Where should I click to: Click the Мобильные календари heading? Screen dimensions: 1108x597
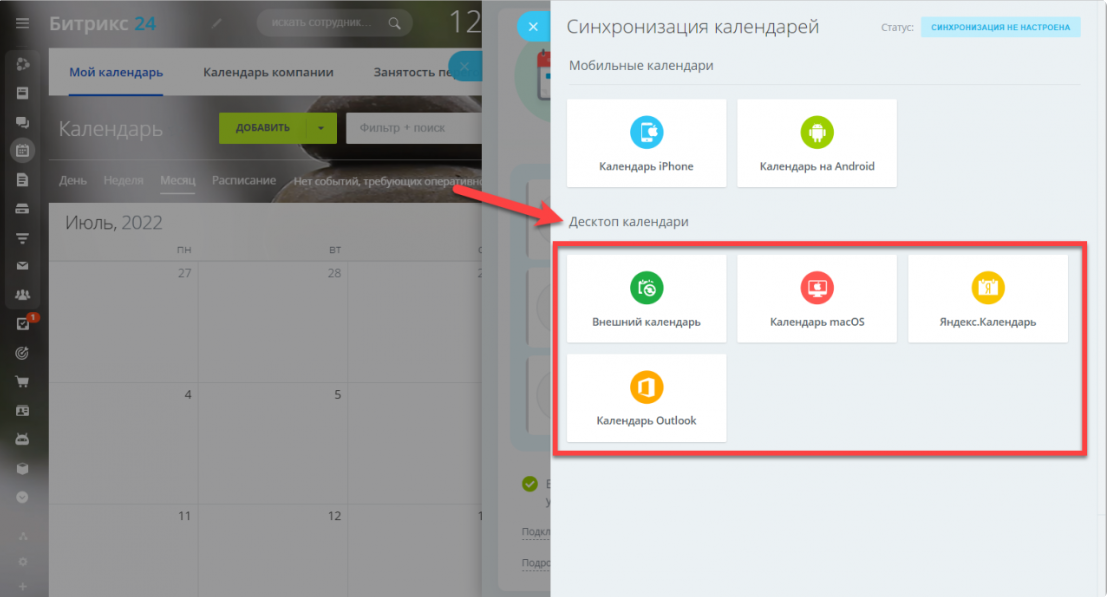pyautogui.click(x=641, y=66)
